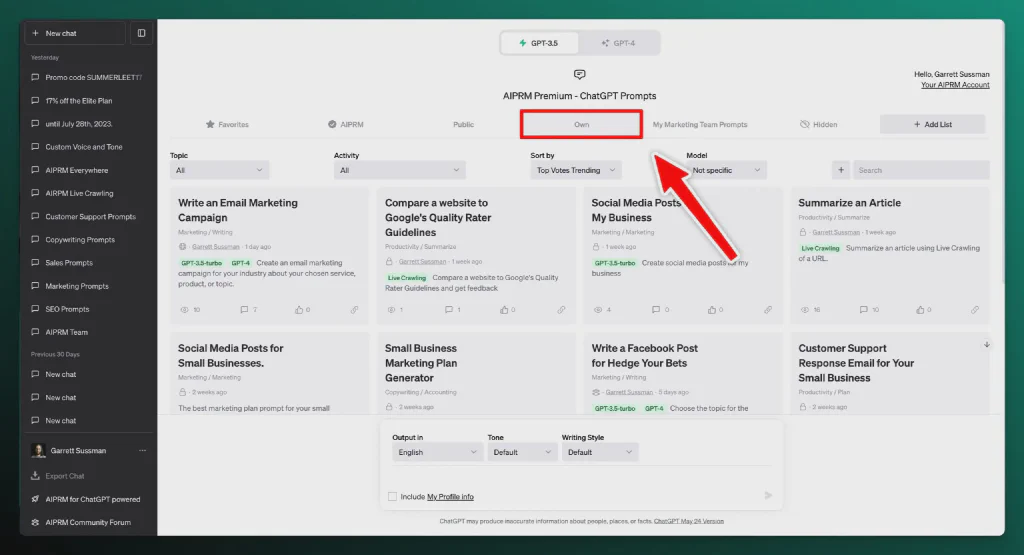The width and height of the screenshot is (1024, 555).
Task: Switch model to GPT-4
Action: (x=618, y=43)
